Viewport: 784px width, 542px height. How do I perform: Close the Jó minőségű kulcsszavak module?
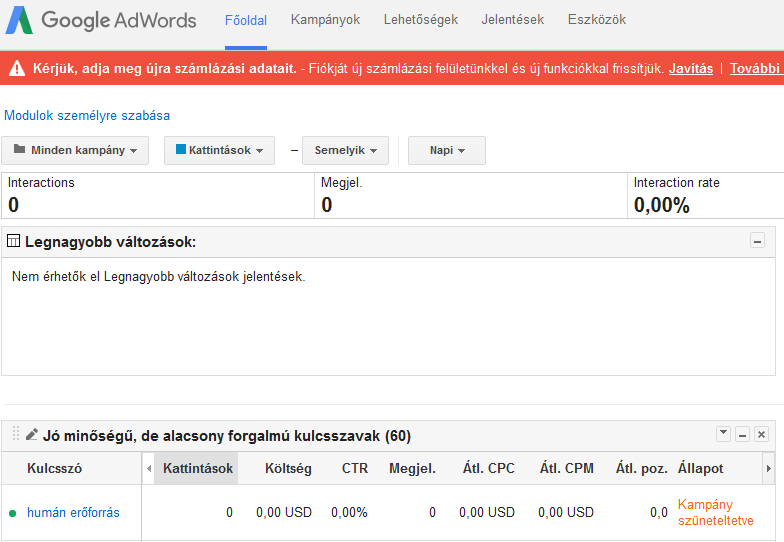pos(762,434)
